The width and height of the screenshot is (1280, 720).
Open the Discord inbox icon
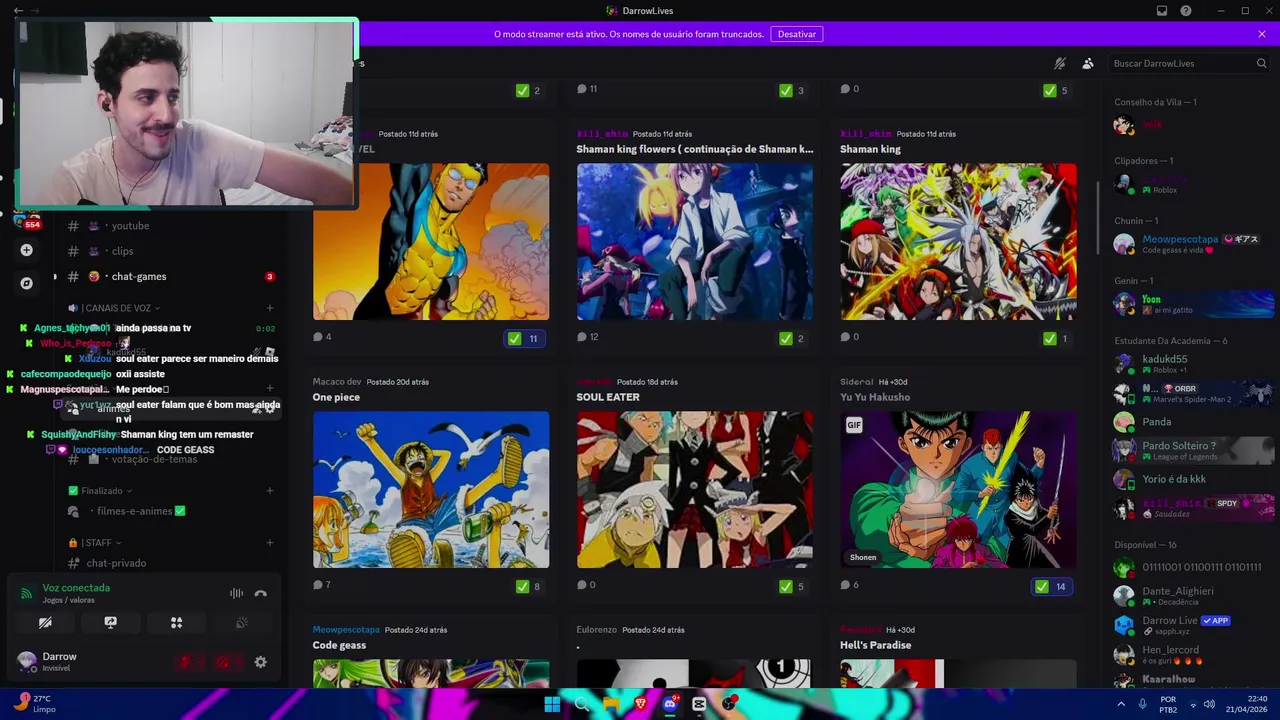point(1162,11)
